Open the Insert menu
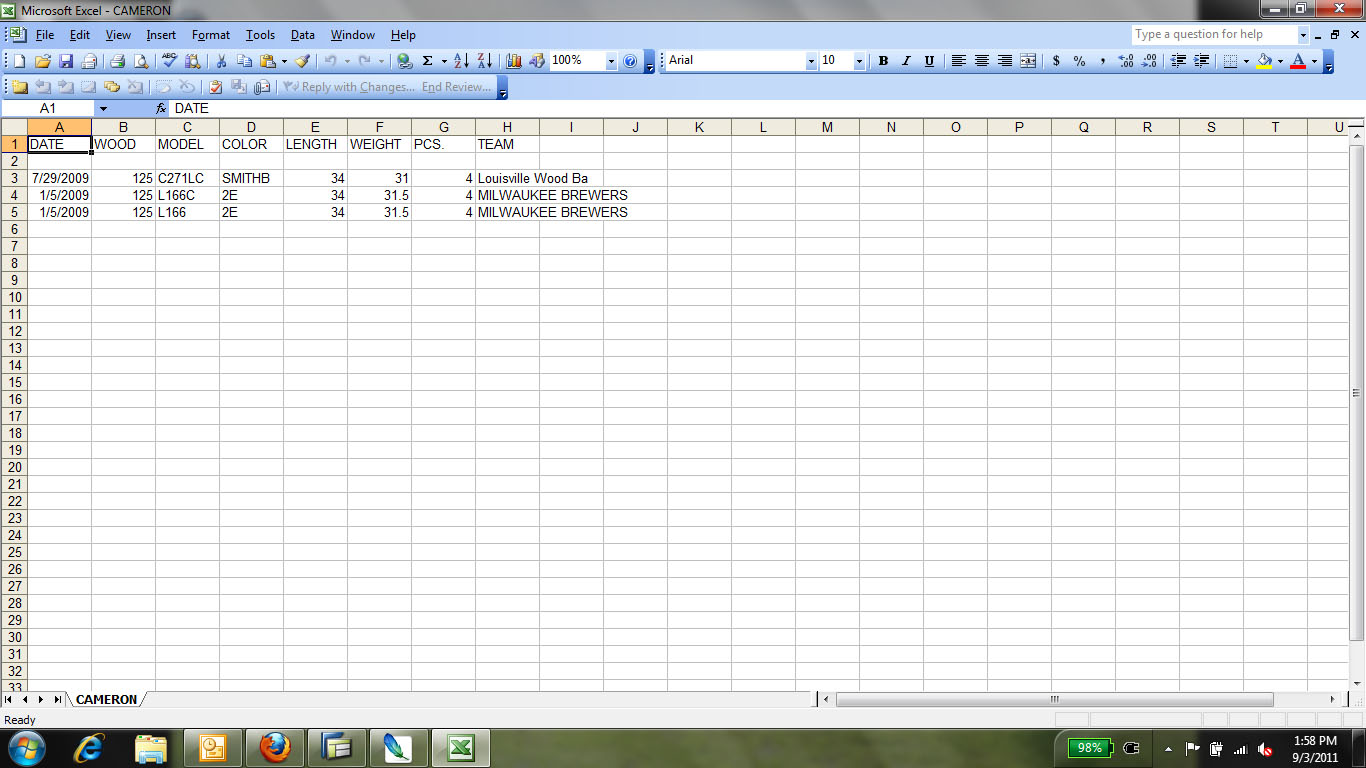 click(x=161, y=35)
